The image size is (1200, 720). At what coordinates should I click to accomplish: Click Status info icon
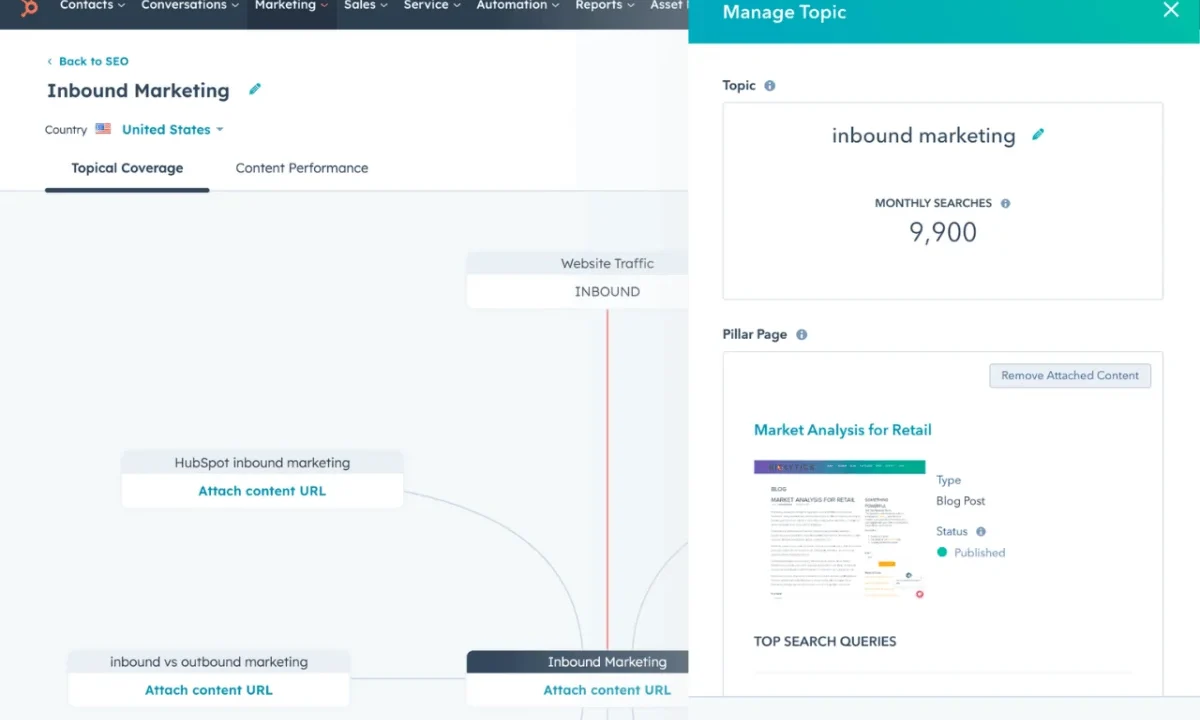click(980, 532)
